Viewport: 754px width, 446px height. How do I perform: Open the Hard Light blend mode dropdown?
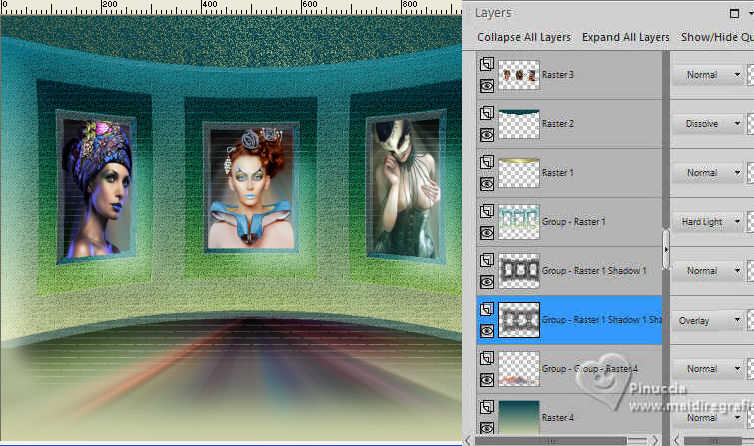(707, 222)
